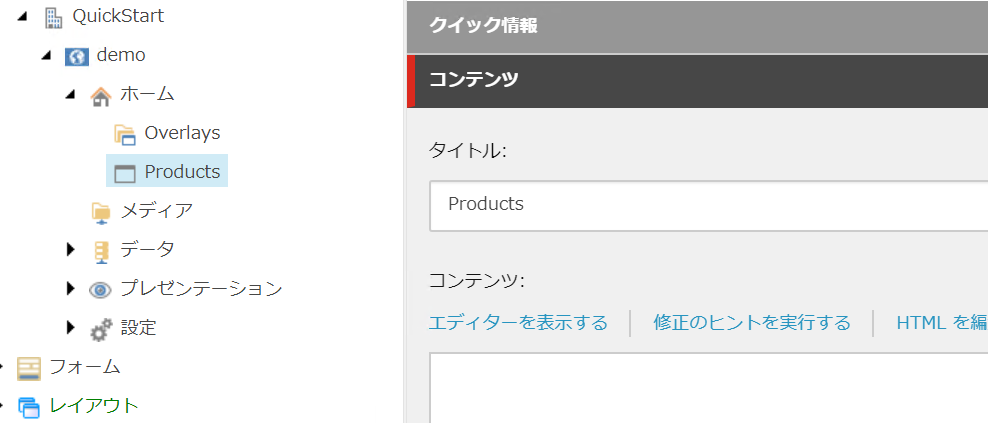This screenshot has width=988, height=423.
Task: Open the クイック情報 section header
Action: 698,26
